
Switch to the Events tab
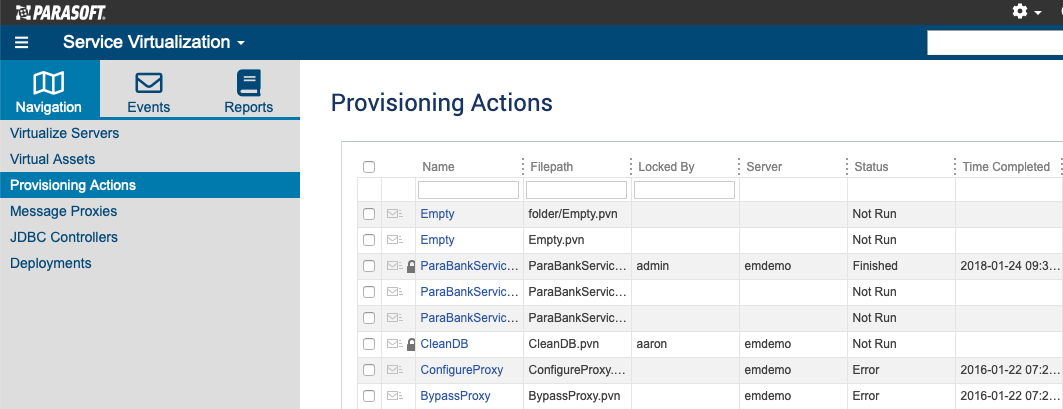coord(148,89)
